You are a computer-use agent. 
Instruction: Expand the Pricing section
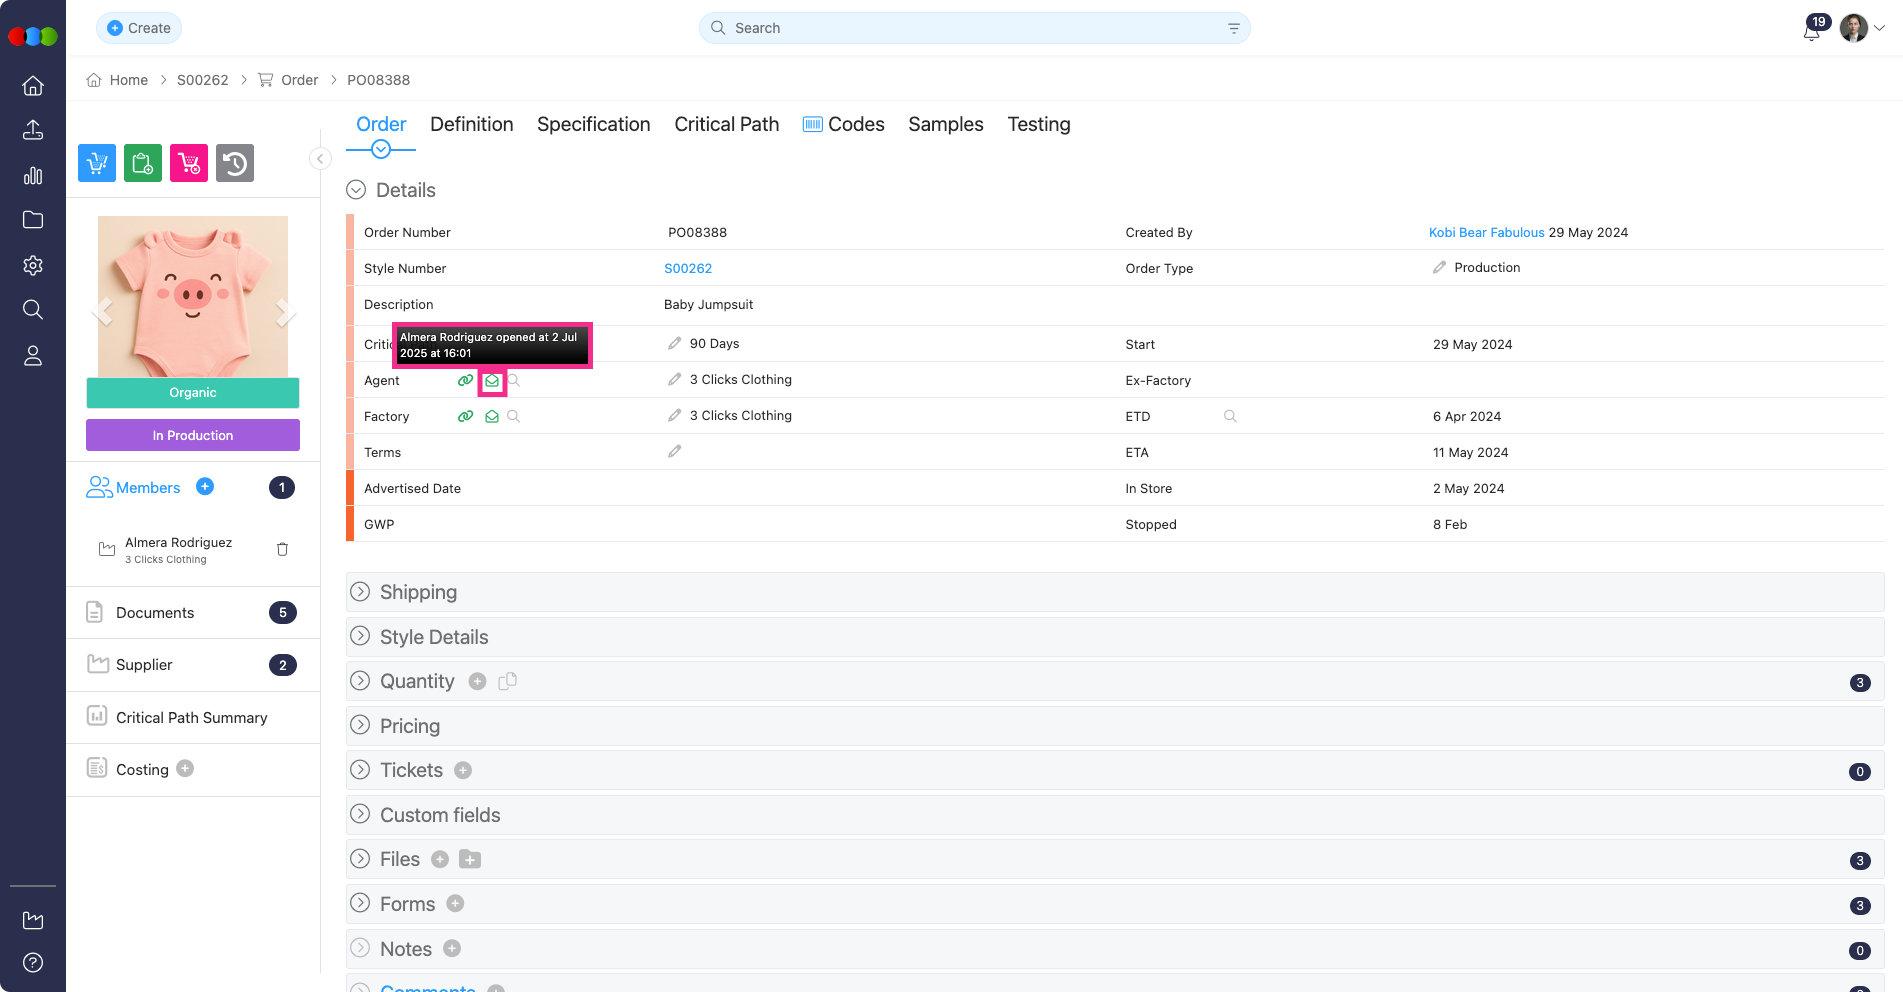coord(361,726)
